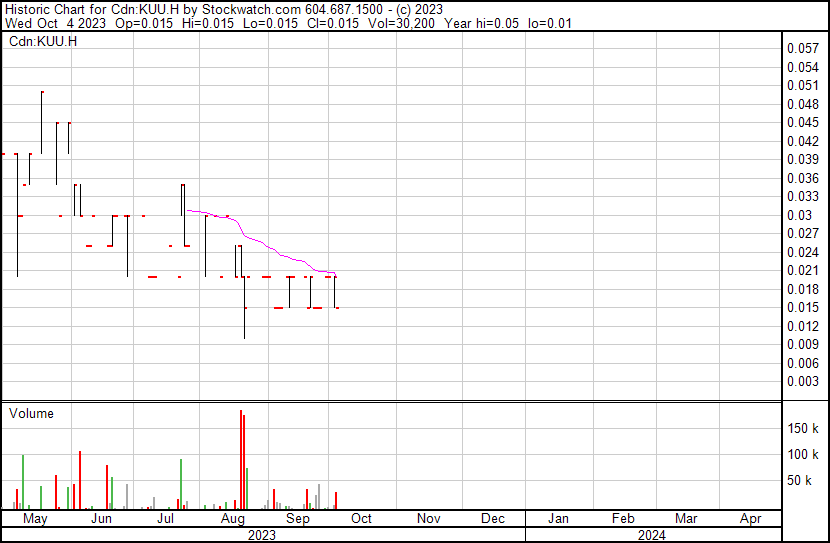Click the Volume panel label

pyautogui.click(x=31, y=413)
